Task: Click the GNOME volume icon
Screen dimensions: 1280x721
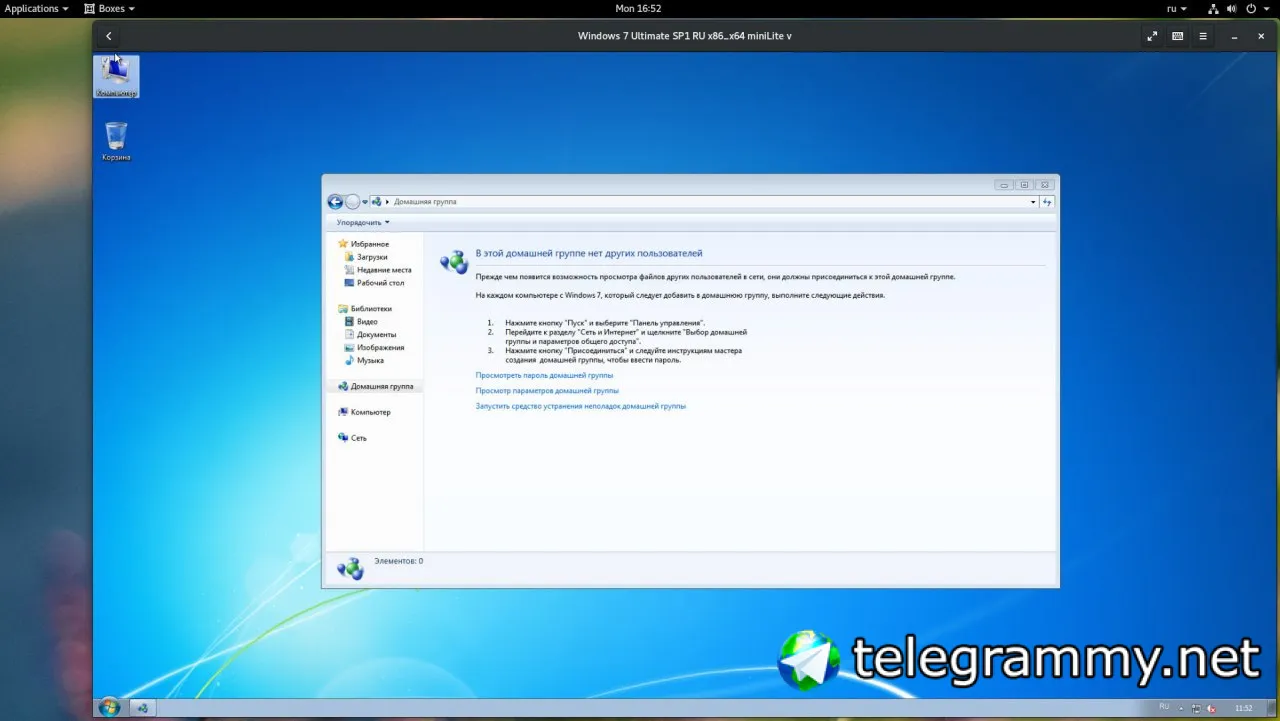Action: tap(1234, 8)
